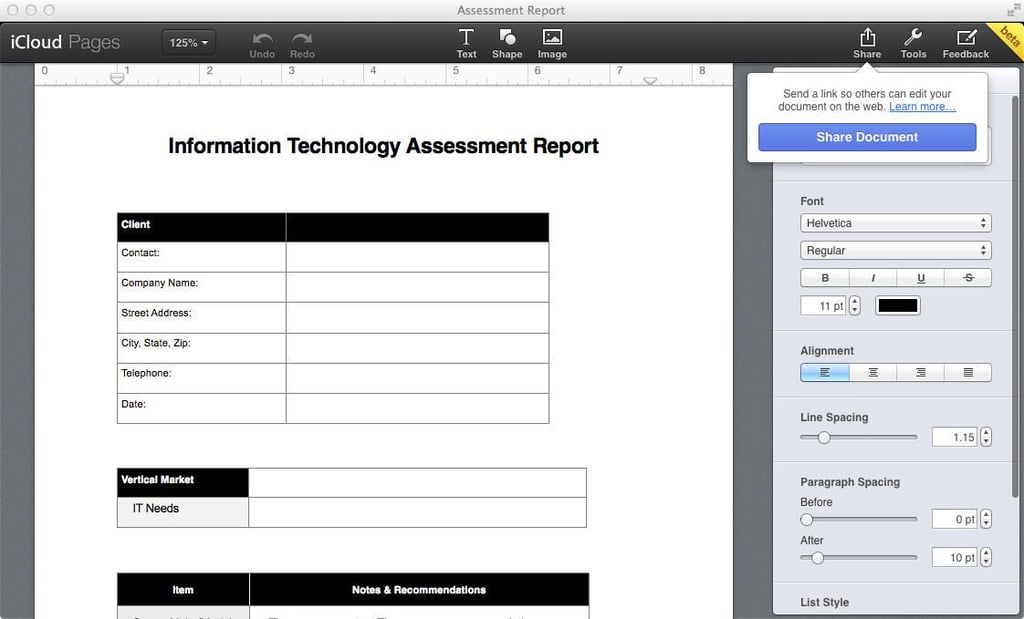1024x619 pixels.
Task: Align text right
Action: (921, 372)
